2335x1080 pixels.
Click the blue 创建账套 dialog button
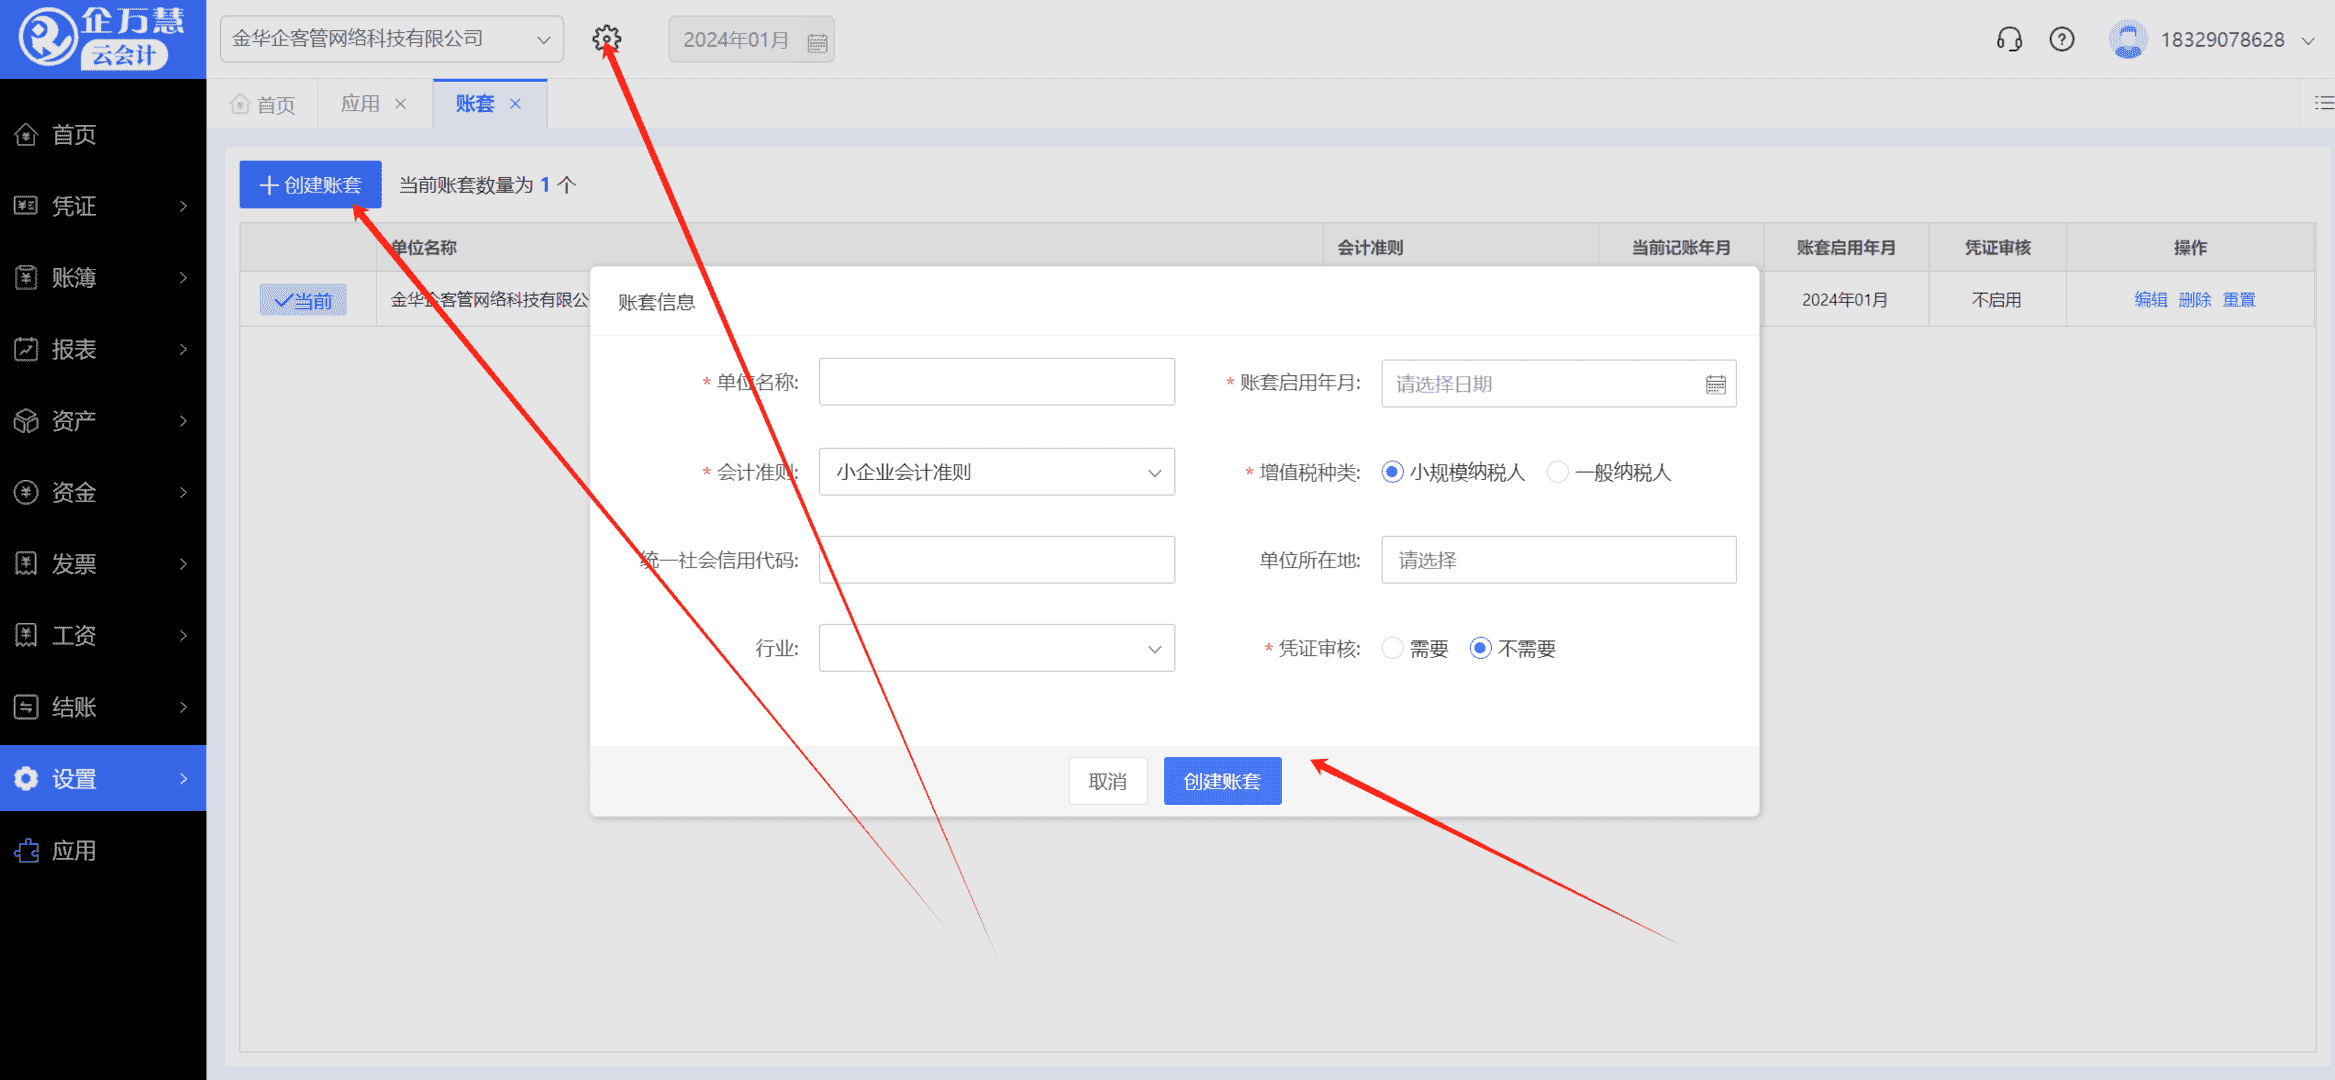pos(1222,781)
